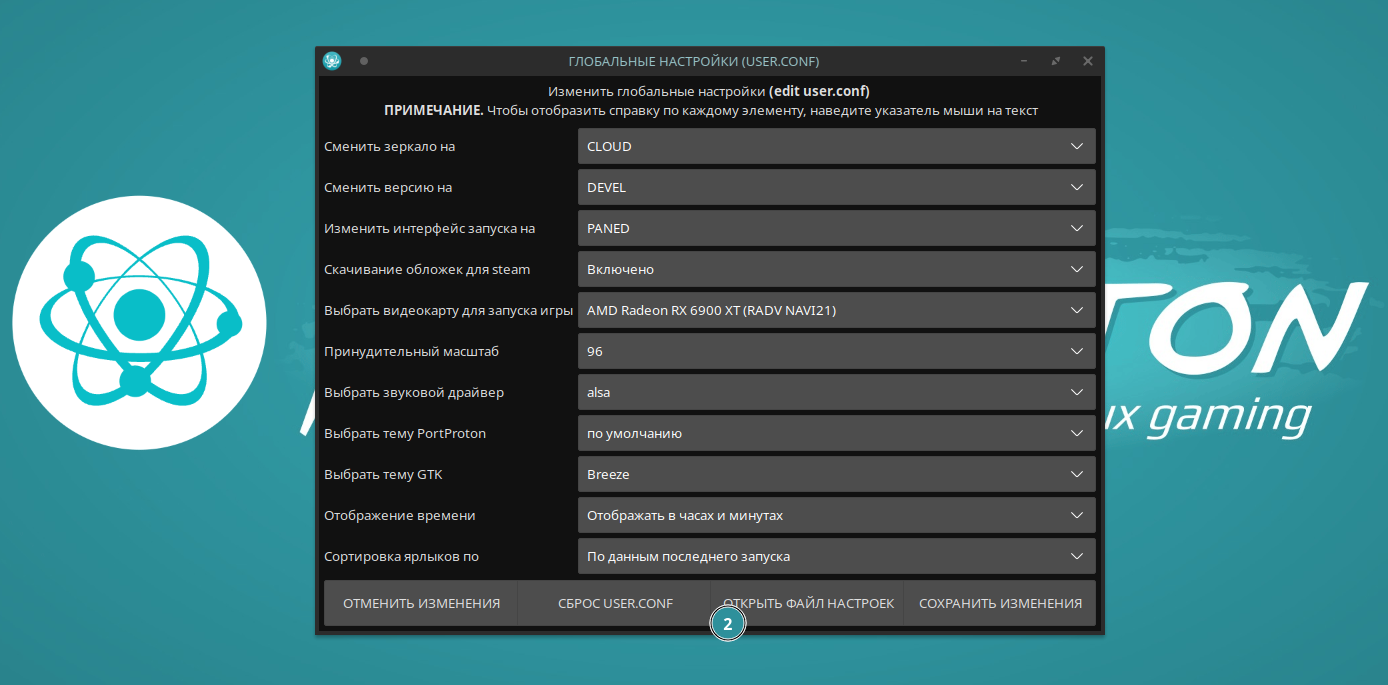This screenshot has width=1388, height=685.
Task: Click the PortProton icon in title bar
Action: coord(333,61)
